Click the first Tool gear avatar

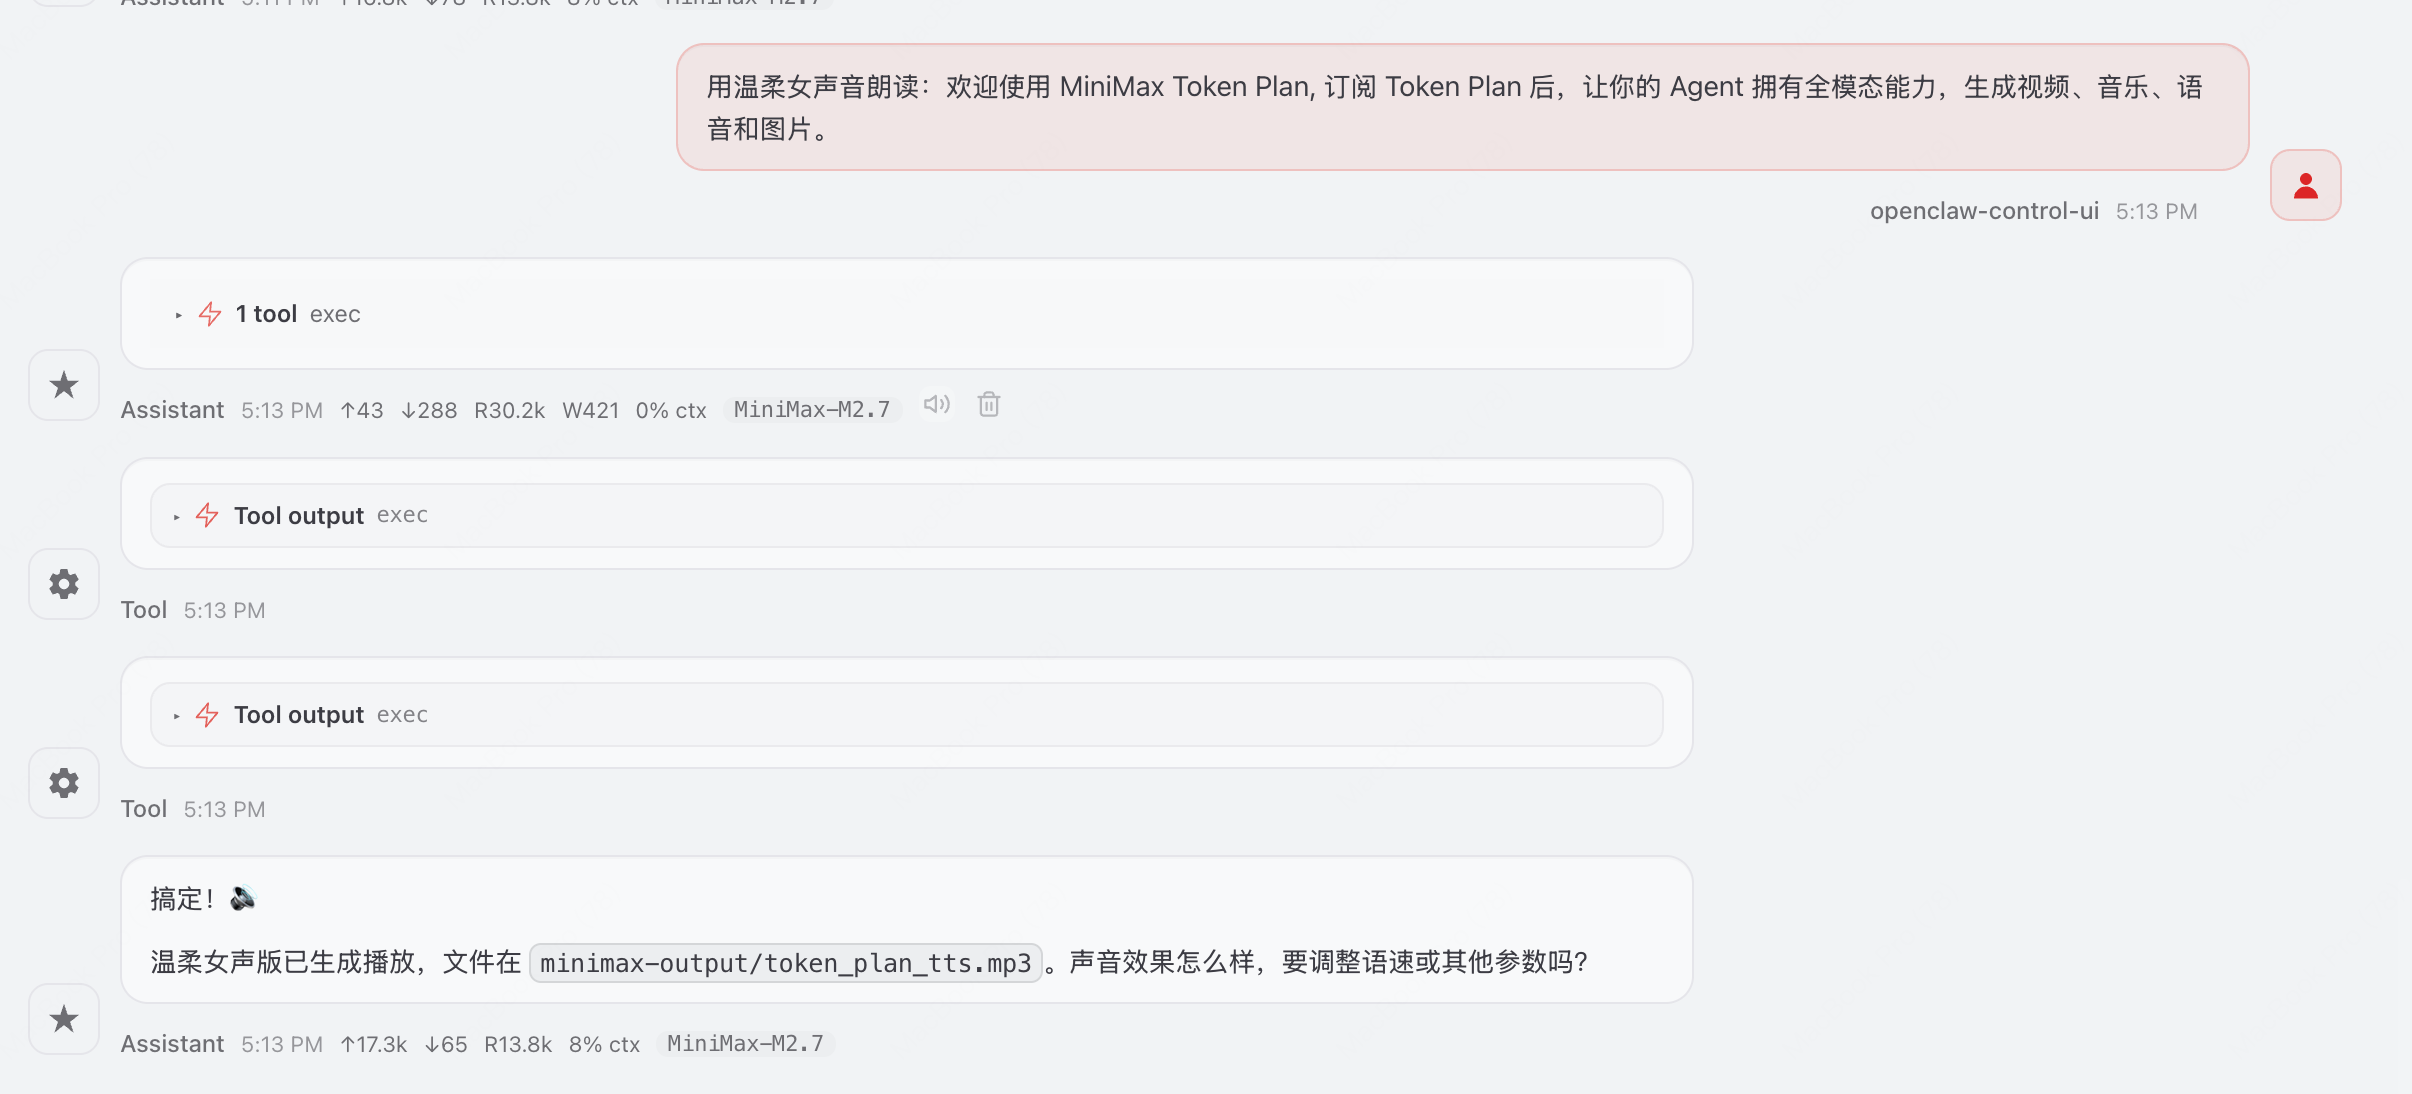[x=64, y=584]
